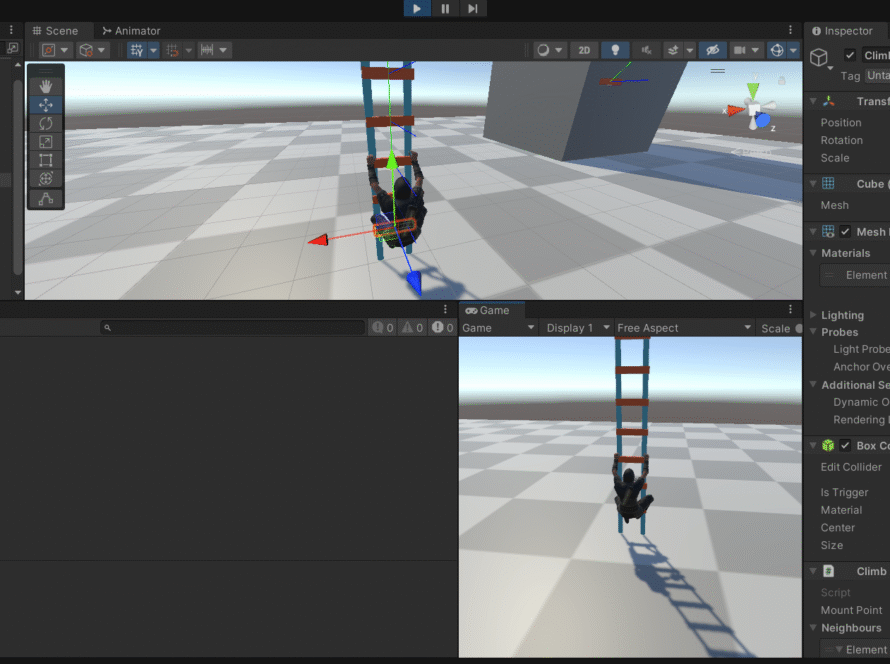Screen dimensions: 890x664
Task: Toggle scene audio mute icon
Action: click(x=647, y=50)
